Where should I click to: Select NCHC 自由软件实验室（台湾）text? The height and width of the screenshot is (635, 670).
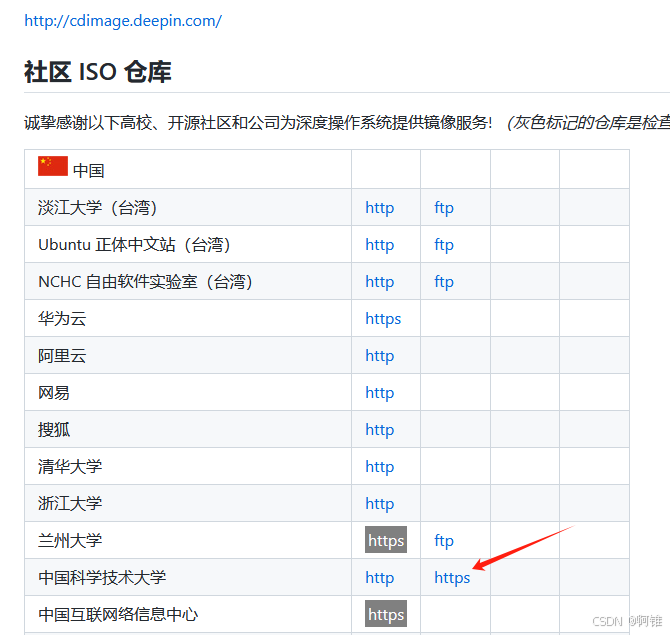146,282
